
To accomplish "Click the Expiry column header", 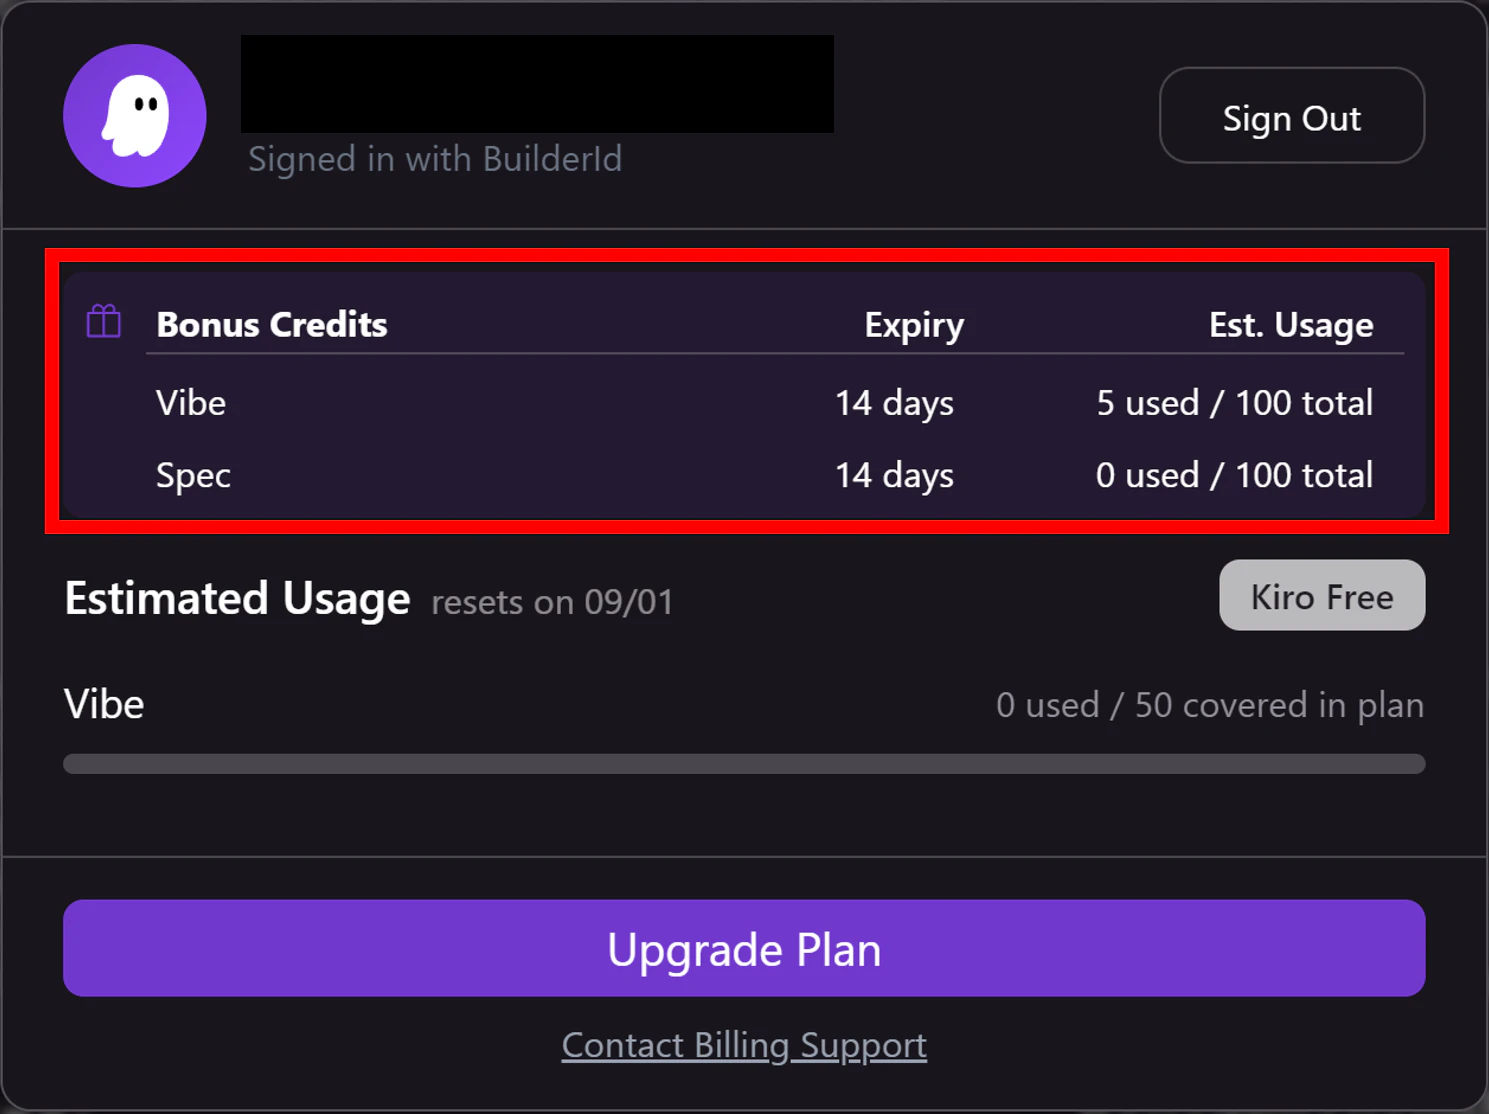I will [x=914, y=326].
